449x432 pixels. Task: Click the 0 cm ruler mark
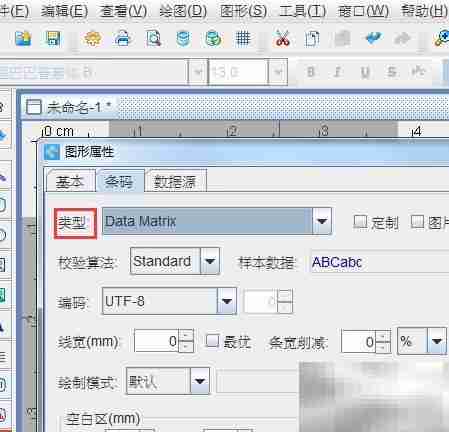[x=59, y=131]
